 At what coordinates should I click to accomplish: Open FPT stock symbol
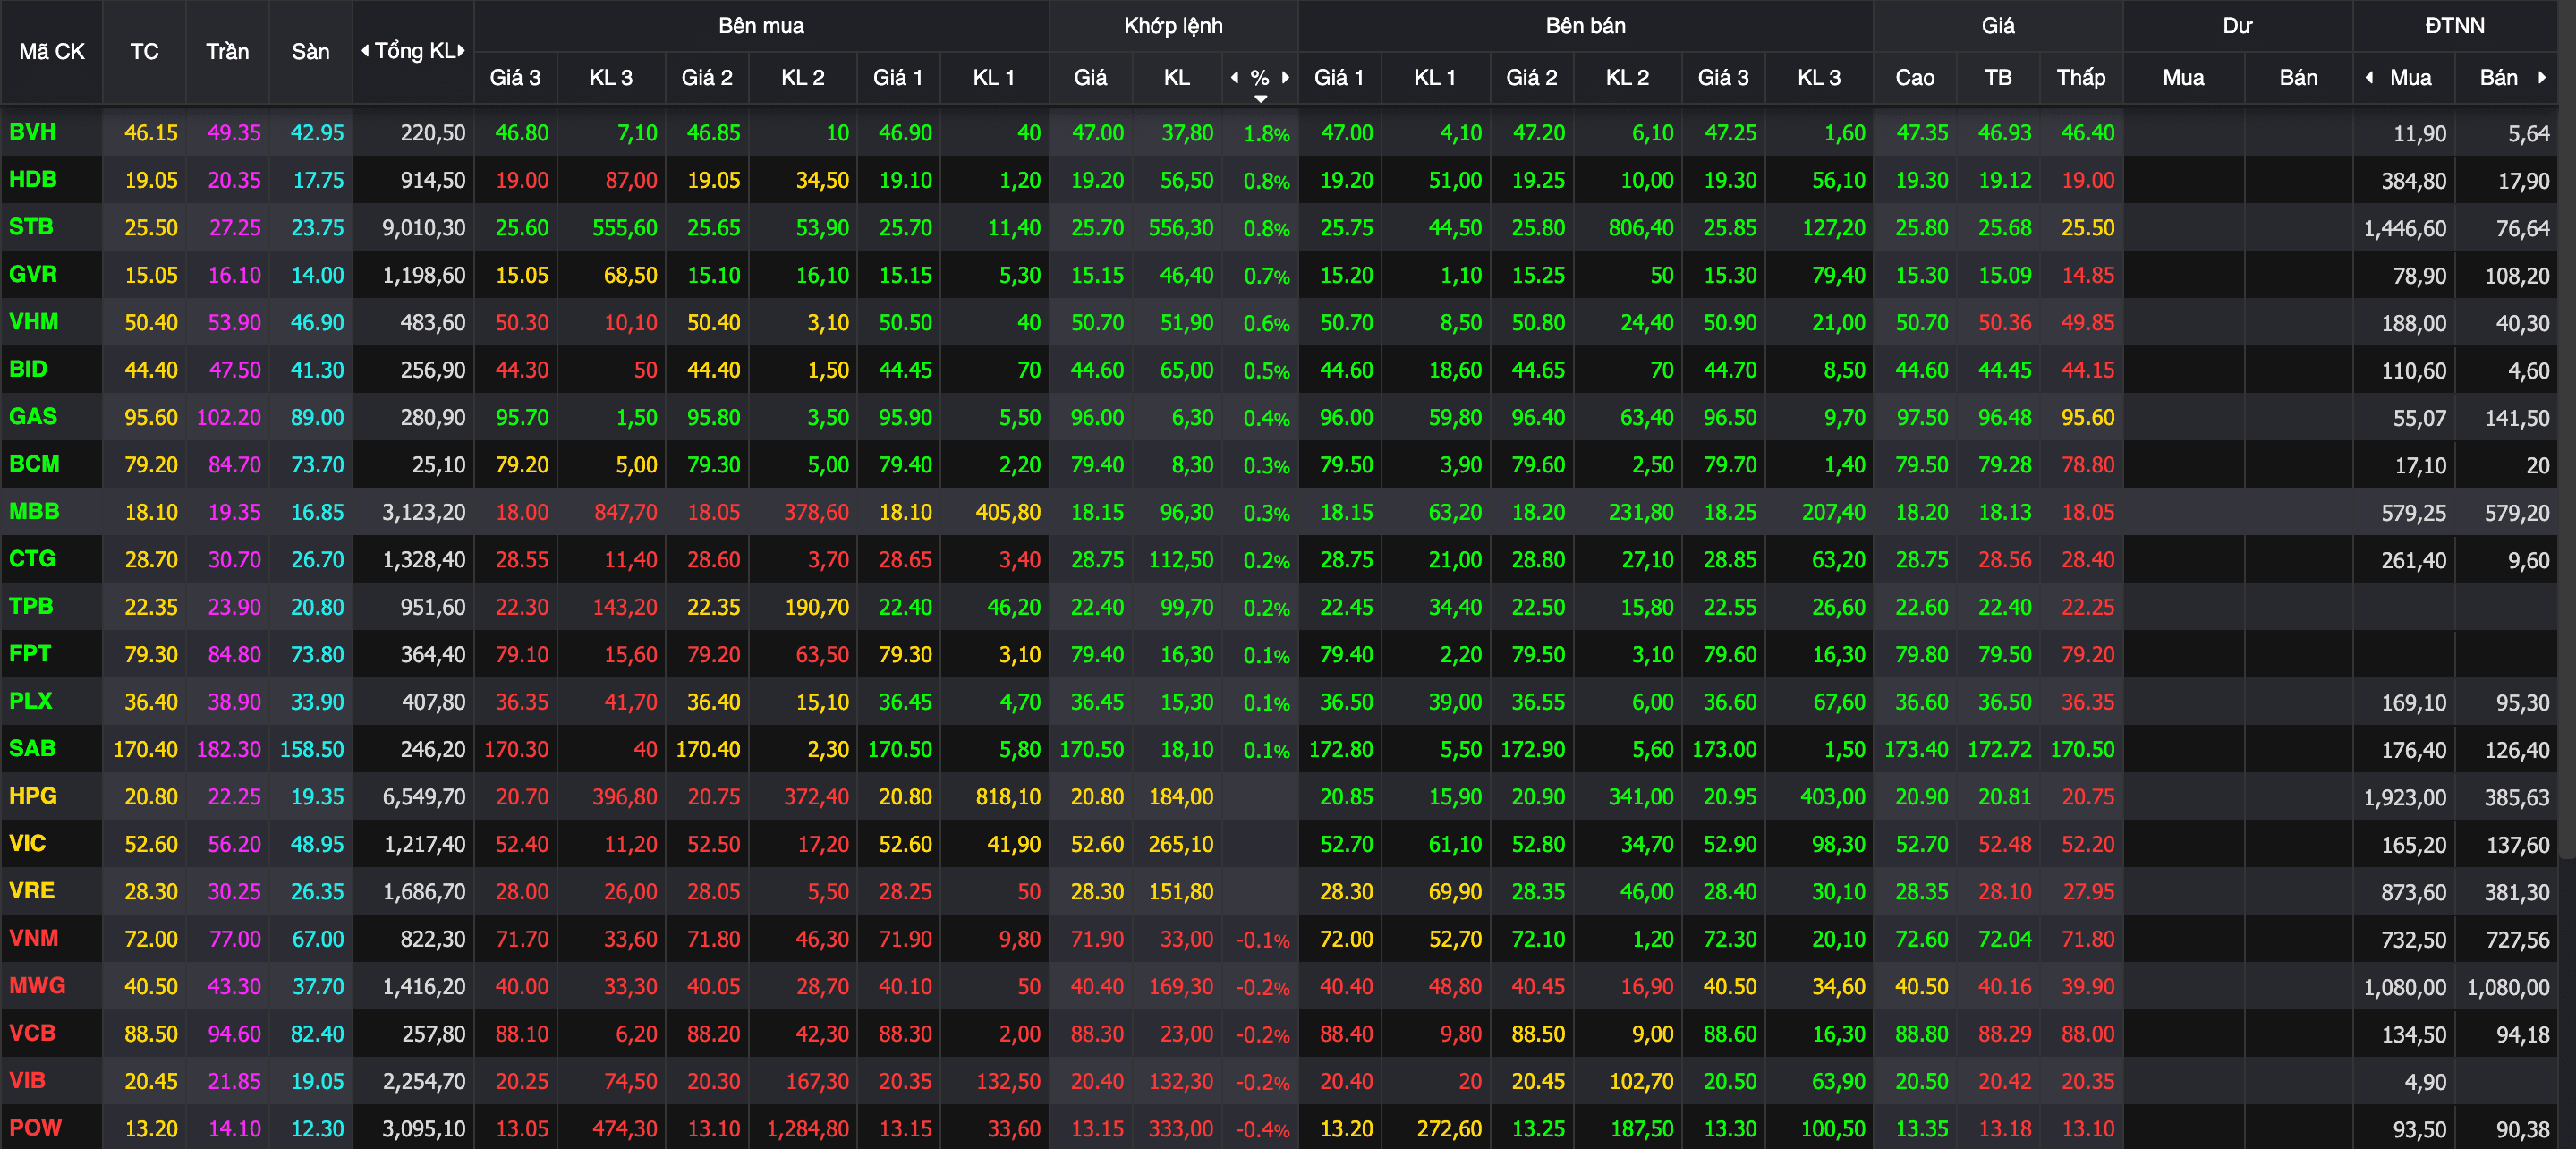[x=30, y=654]
